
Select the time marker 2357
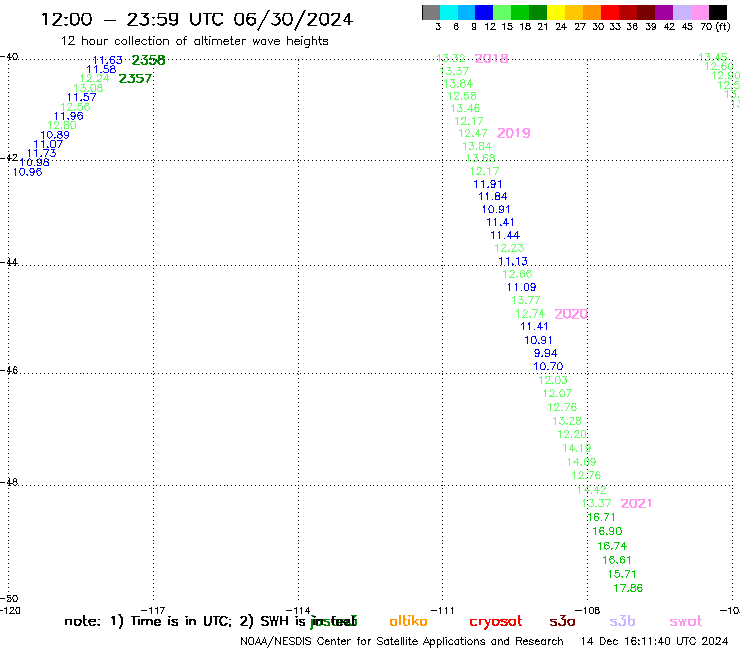click(x=135, y=78)
